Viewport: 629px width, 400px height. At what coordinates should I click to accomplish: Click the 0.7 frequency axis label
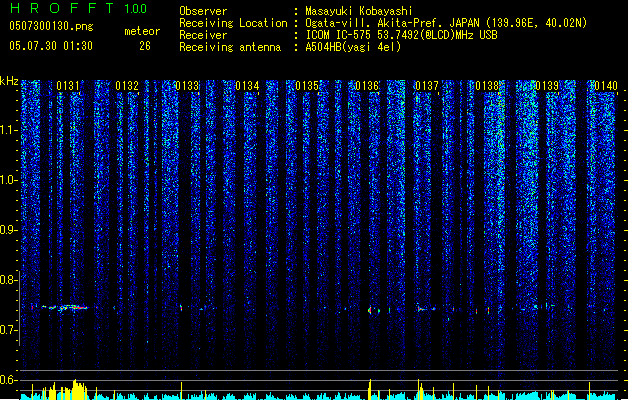click(x=9, y=330)
